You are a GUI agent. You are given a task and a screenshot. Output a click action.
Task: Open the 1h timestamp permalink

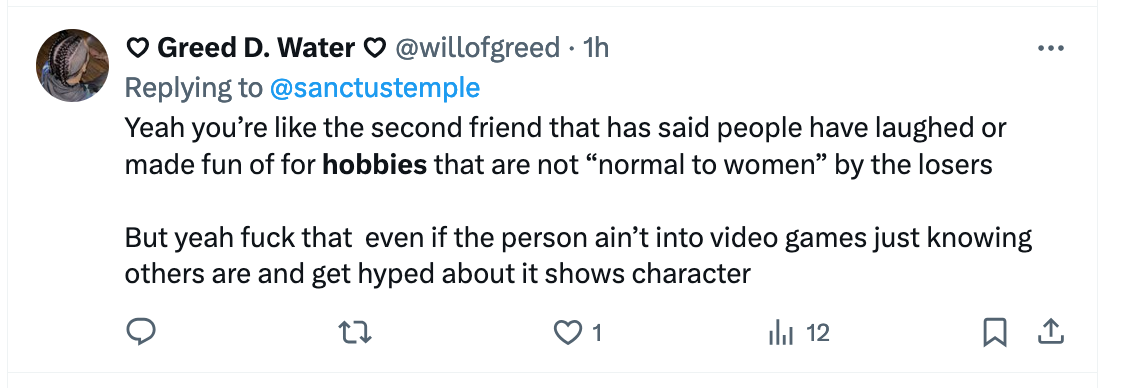pos(596,48)
